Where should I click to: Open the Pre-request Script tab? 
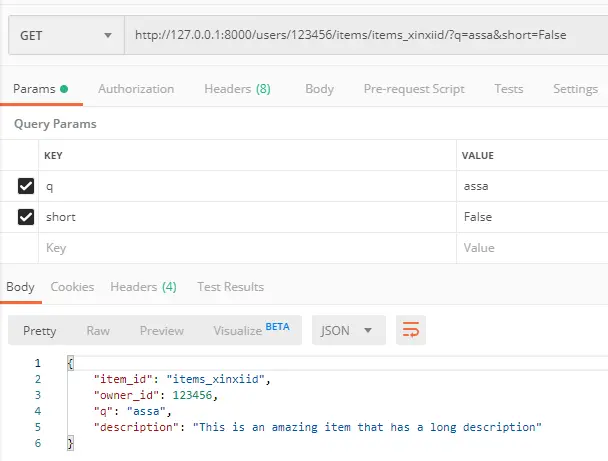point(414,89)
